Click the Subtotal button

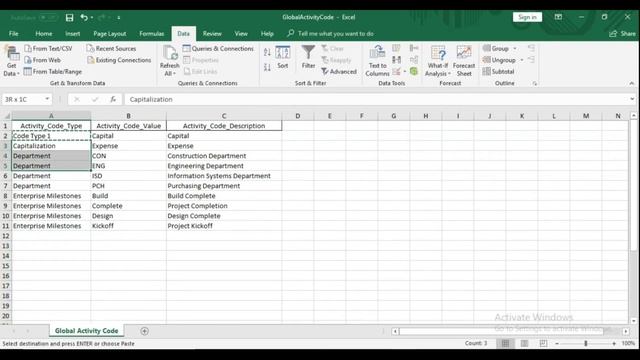[498, 71]
